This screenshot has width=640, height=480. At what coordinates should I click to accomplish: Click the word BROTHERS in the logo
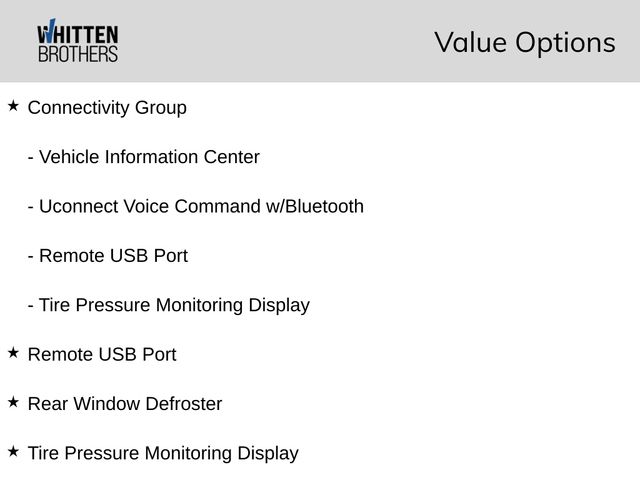pos(77,54)
